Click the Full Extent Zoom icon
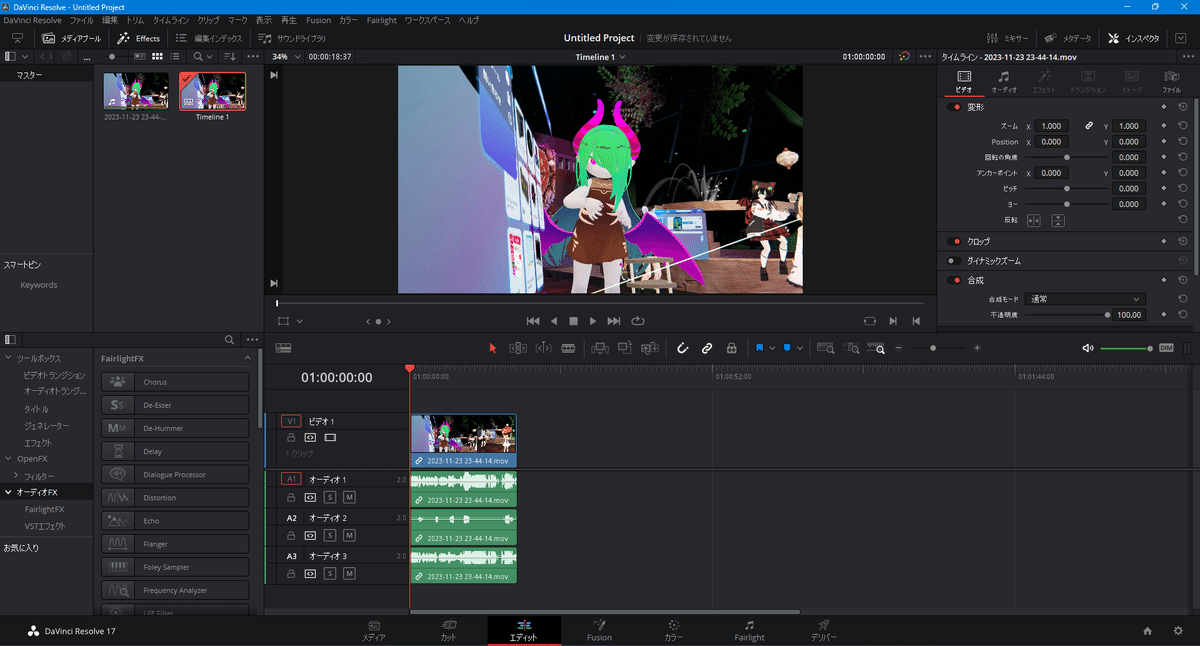This screenshot has height=646, width=1200. pos(826,348)
